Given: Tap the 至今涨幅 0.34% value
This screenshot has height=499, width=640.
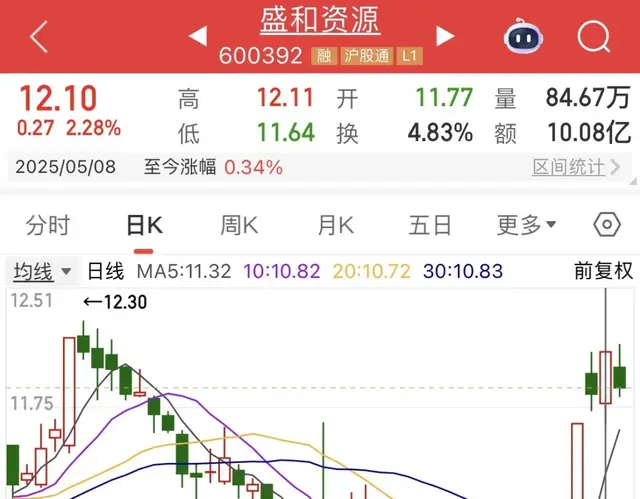Looking at the screenshot, I should (253, 167).
